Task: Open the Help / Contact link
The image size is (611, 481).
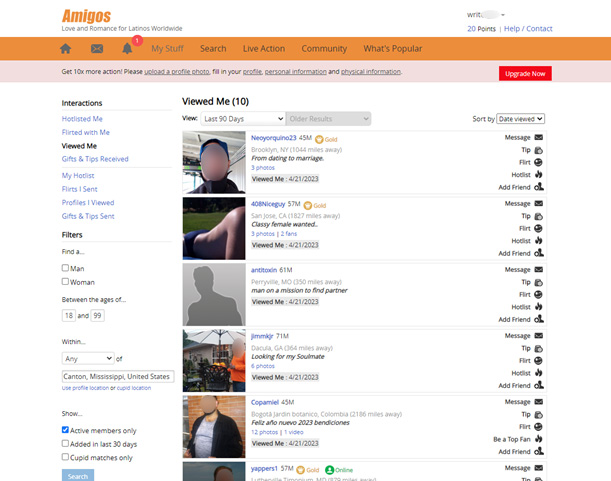Action: pos(528,28)
